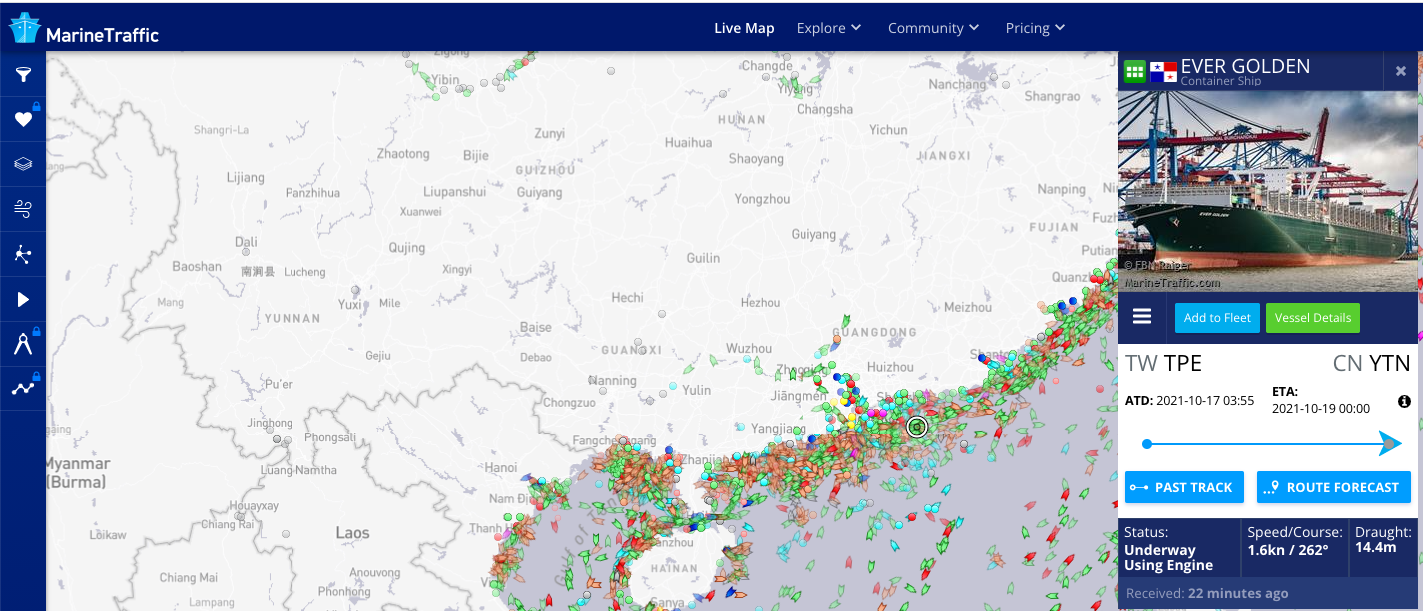Click the Shaoyang label on map
1423x611 pixels.
[x=756, y=158]
